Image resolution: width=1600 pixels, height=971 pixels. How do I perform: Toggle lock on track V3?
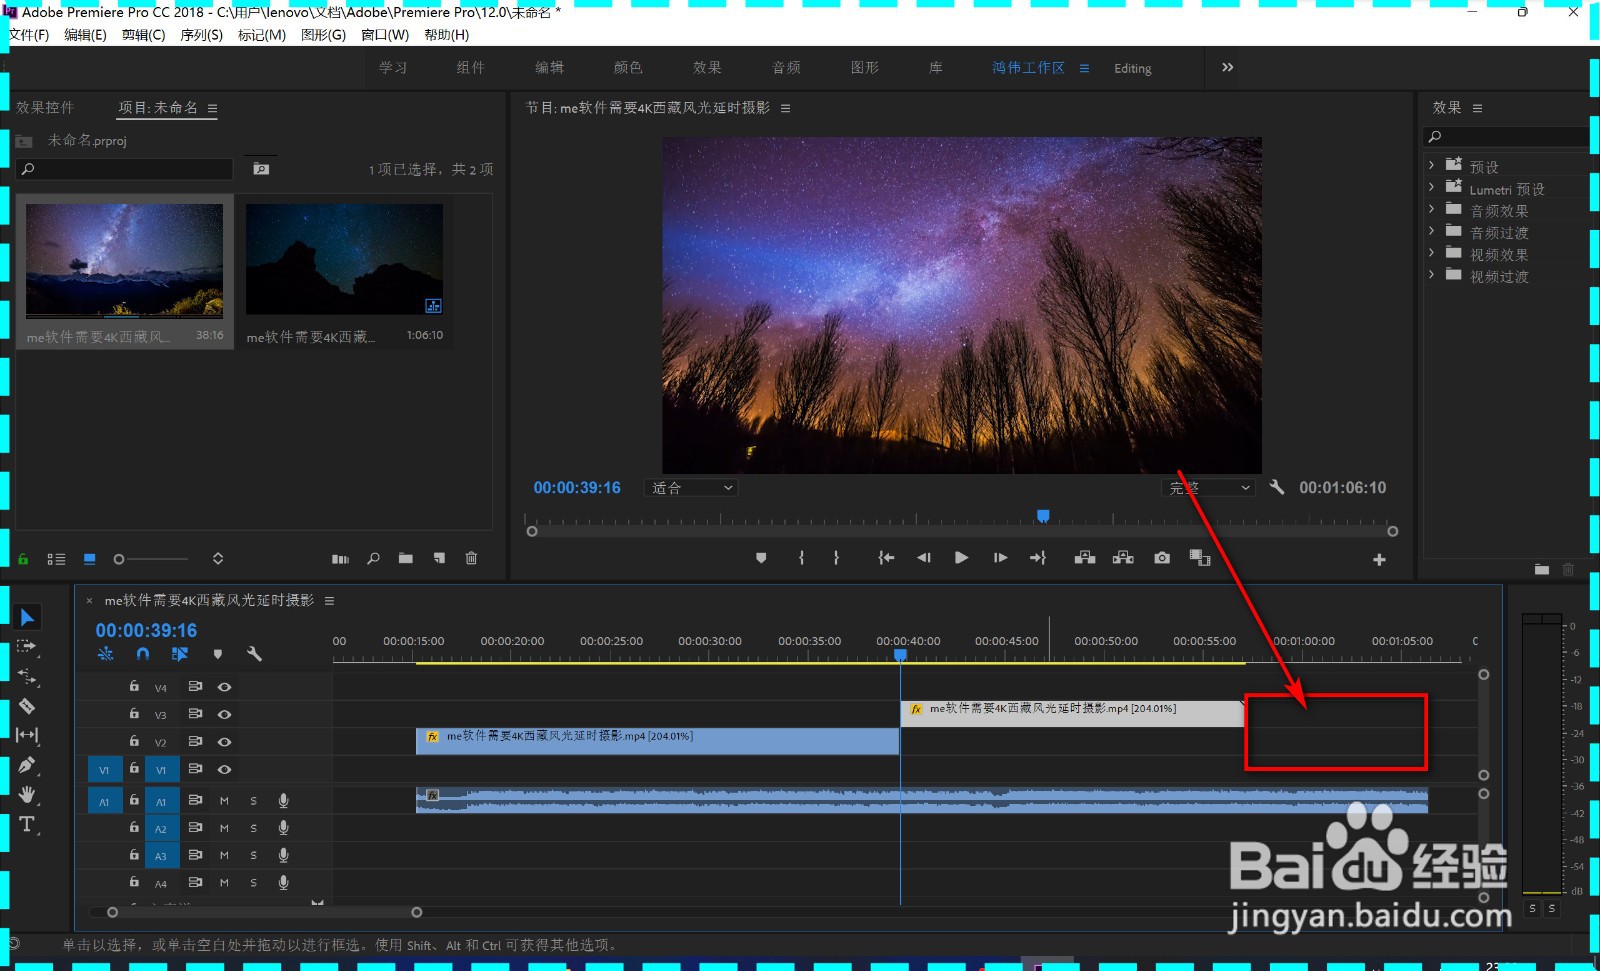pos(134,713)
